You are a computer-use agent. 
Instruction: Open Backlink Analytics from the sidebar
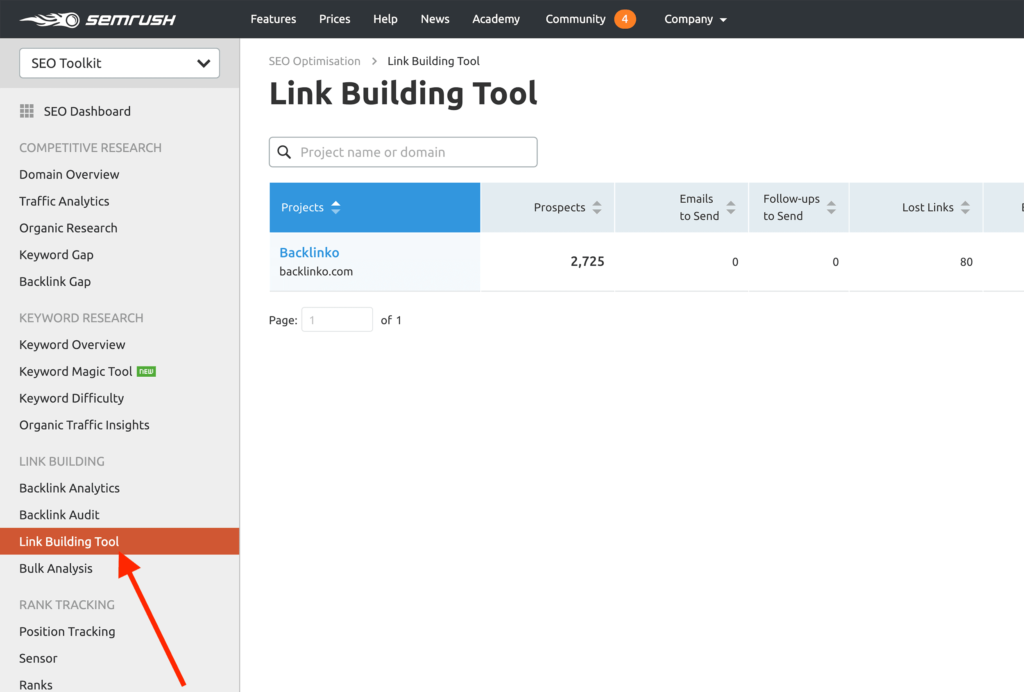69,487
